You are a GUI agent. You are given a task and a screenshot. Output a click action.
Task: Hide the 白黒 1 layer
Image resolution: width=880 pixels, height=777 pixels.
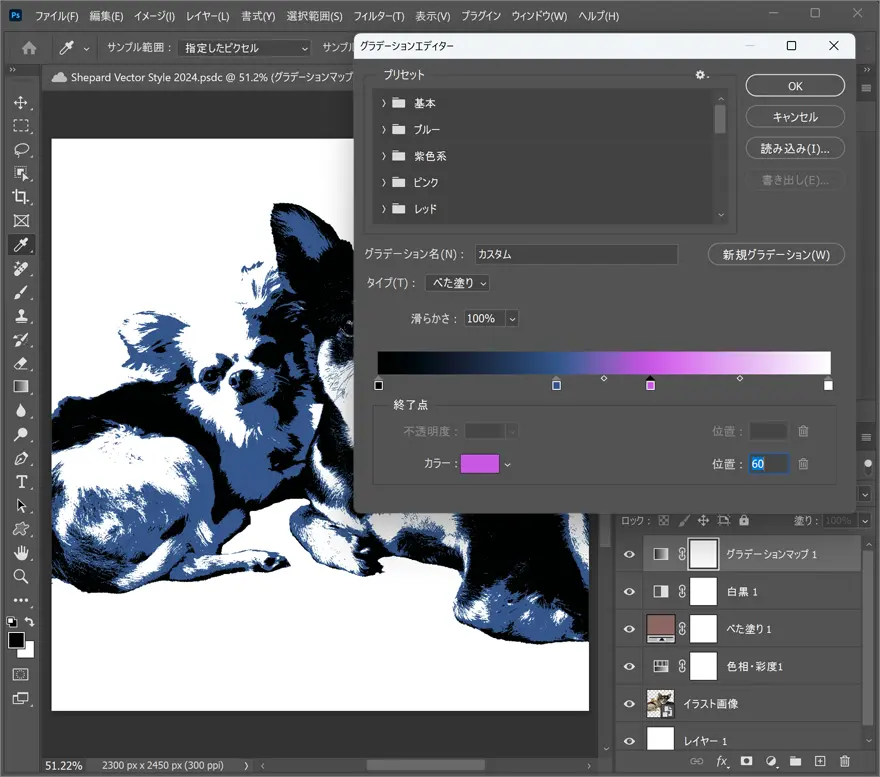point(629,592)
